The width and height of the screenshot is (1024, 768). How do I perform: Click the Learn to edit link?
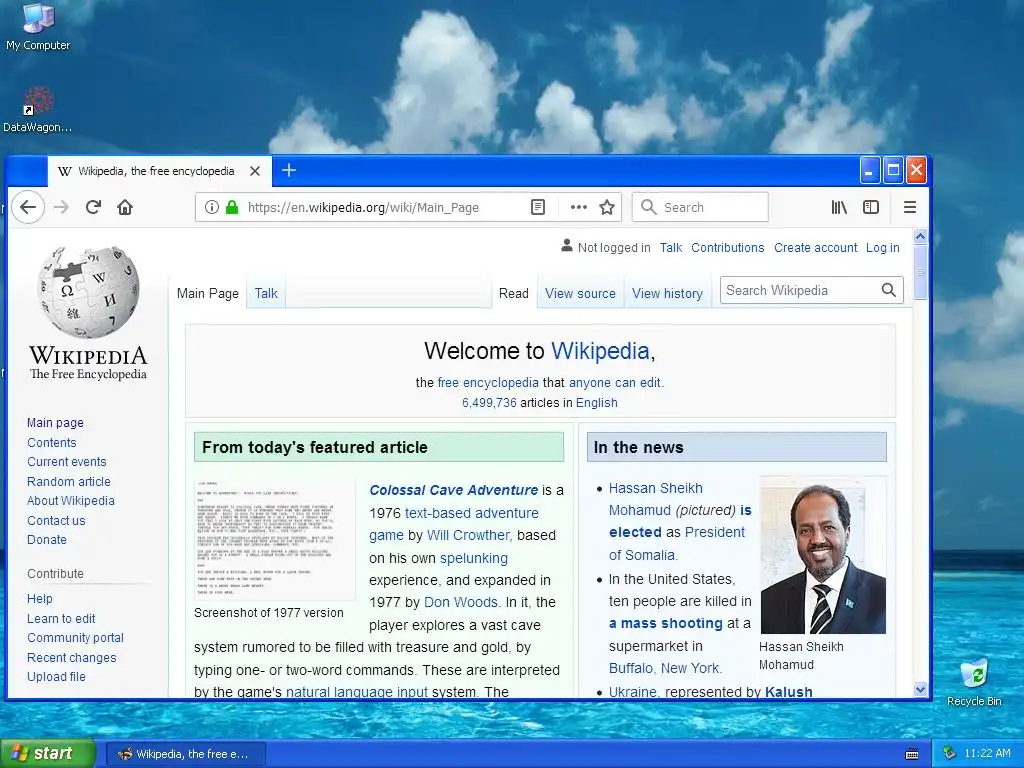[x=61, y=618]
